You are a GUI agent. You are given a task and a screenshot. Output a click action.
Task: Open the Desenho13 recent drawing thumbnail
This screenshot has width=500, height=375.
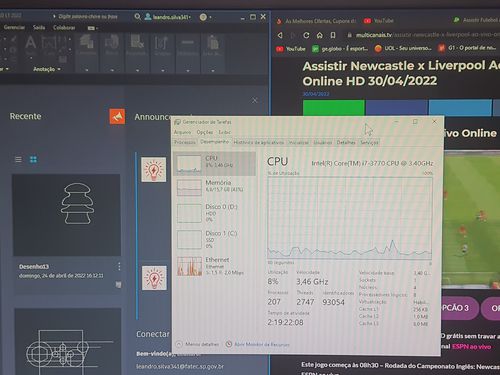coord(66,215)
